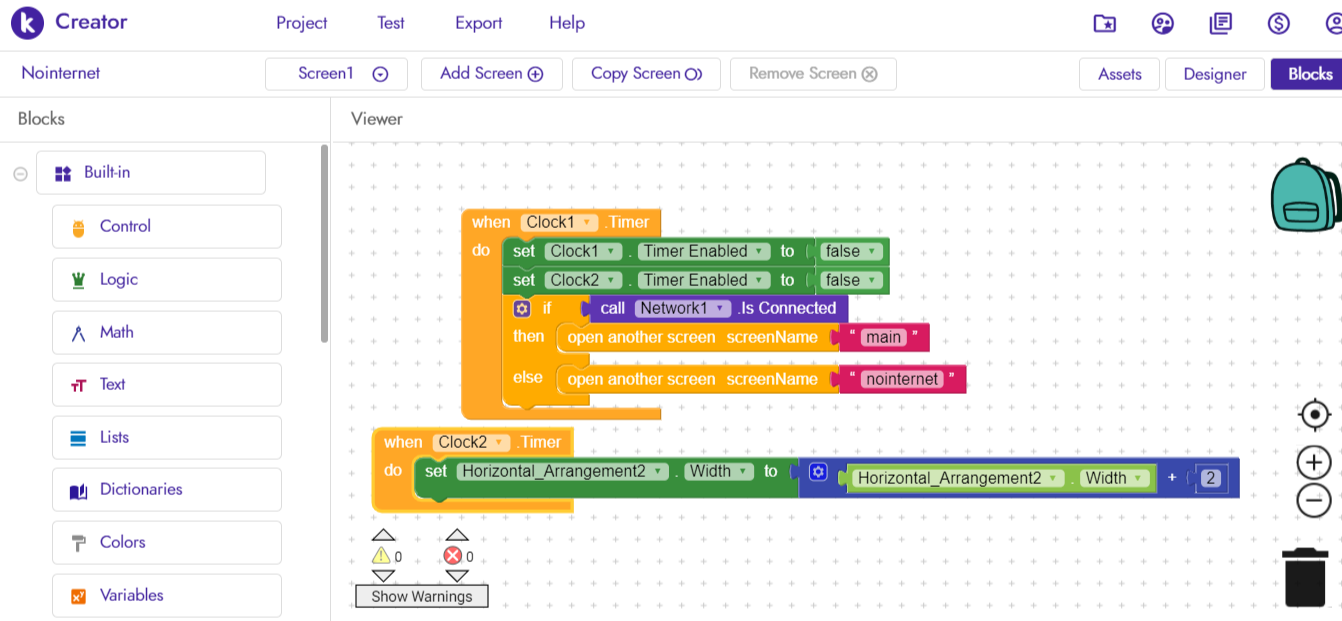1342x621 pixels.
Task: Center the workspace with the crosshair icon
Action: pos(1314,414)
